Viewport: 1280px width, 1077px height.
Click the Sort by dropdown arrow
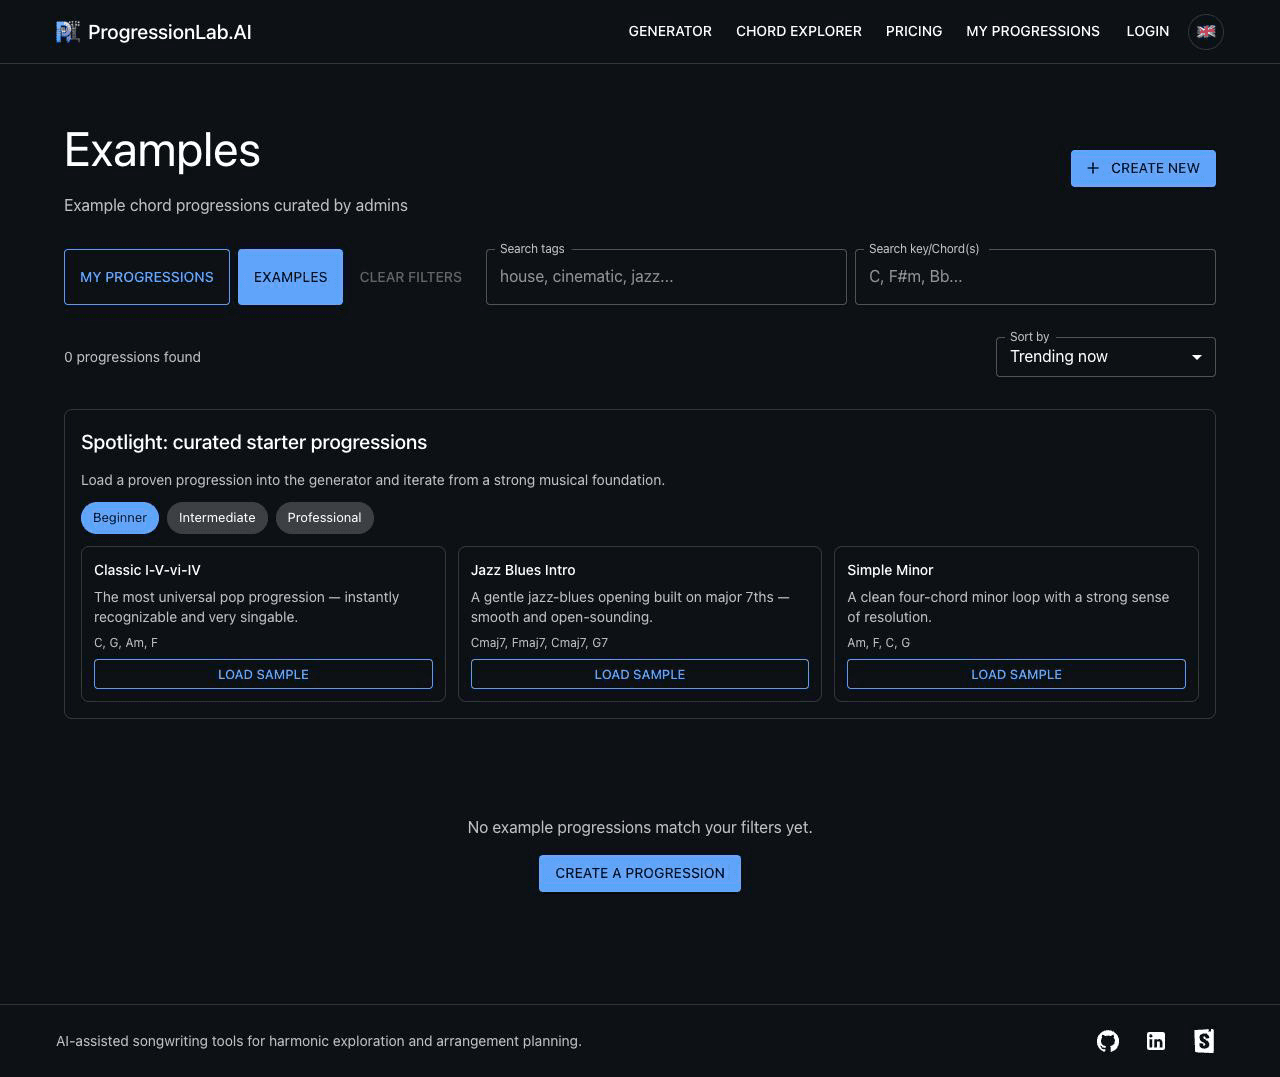pos(1196,357)
